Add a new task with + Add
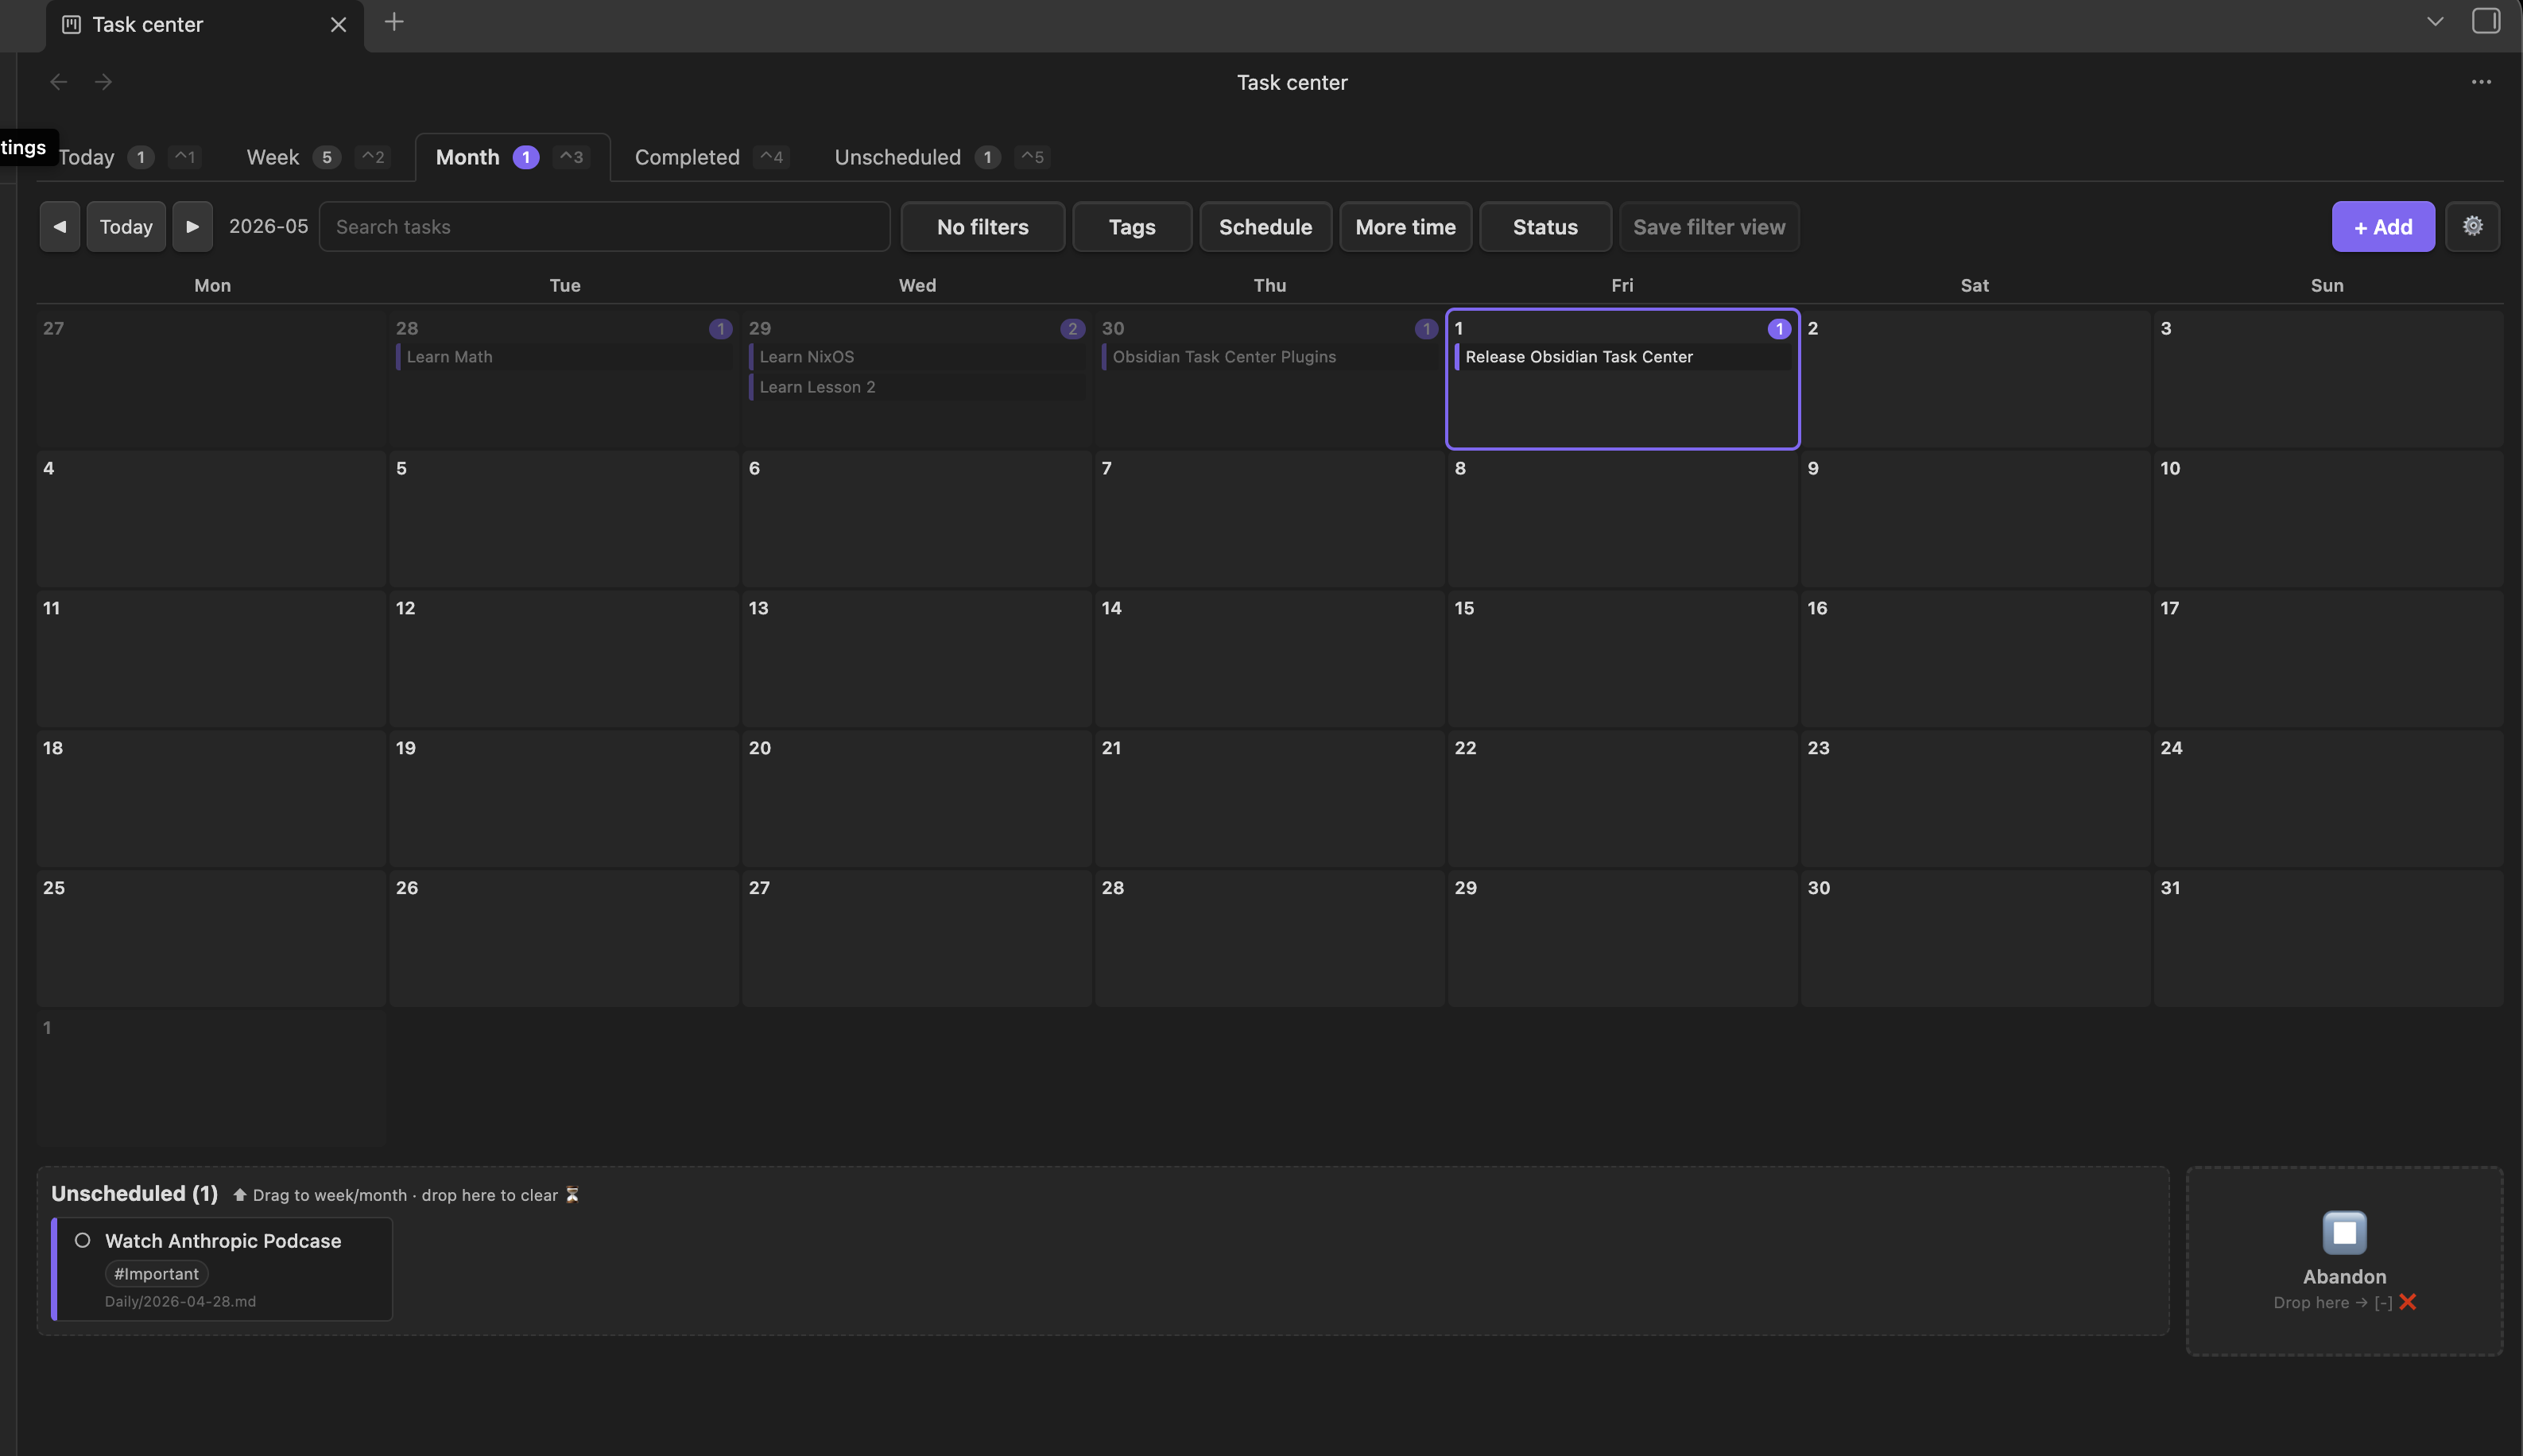The width and height of the screenshot is (2523, 1456). point(2383,227)
